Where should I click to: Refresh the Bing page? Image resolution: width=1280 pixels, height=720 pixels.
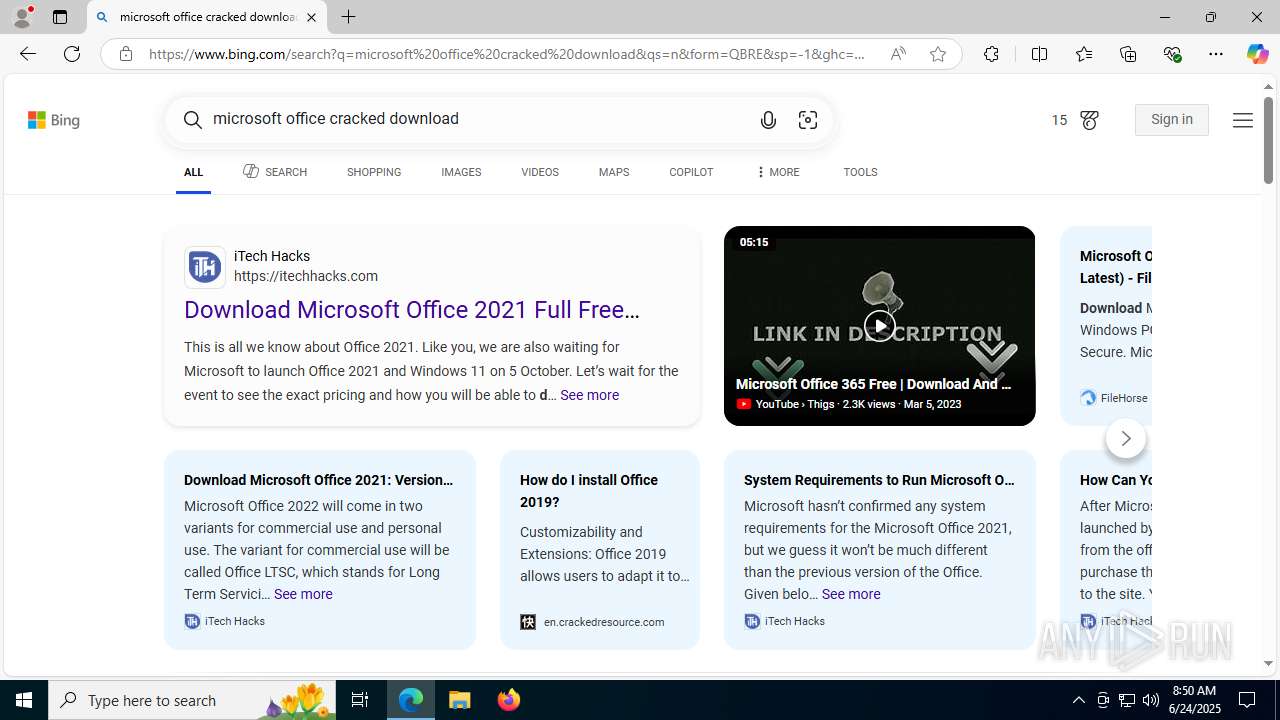(72, 54)
